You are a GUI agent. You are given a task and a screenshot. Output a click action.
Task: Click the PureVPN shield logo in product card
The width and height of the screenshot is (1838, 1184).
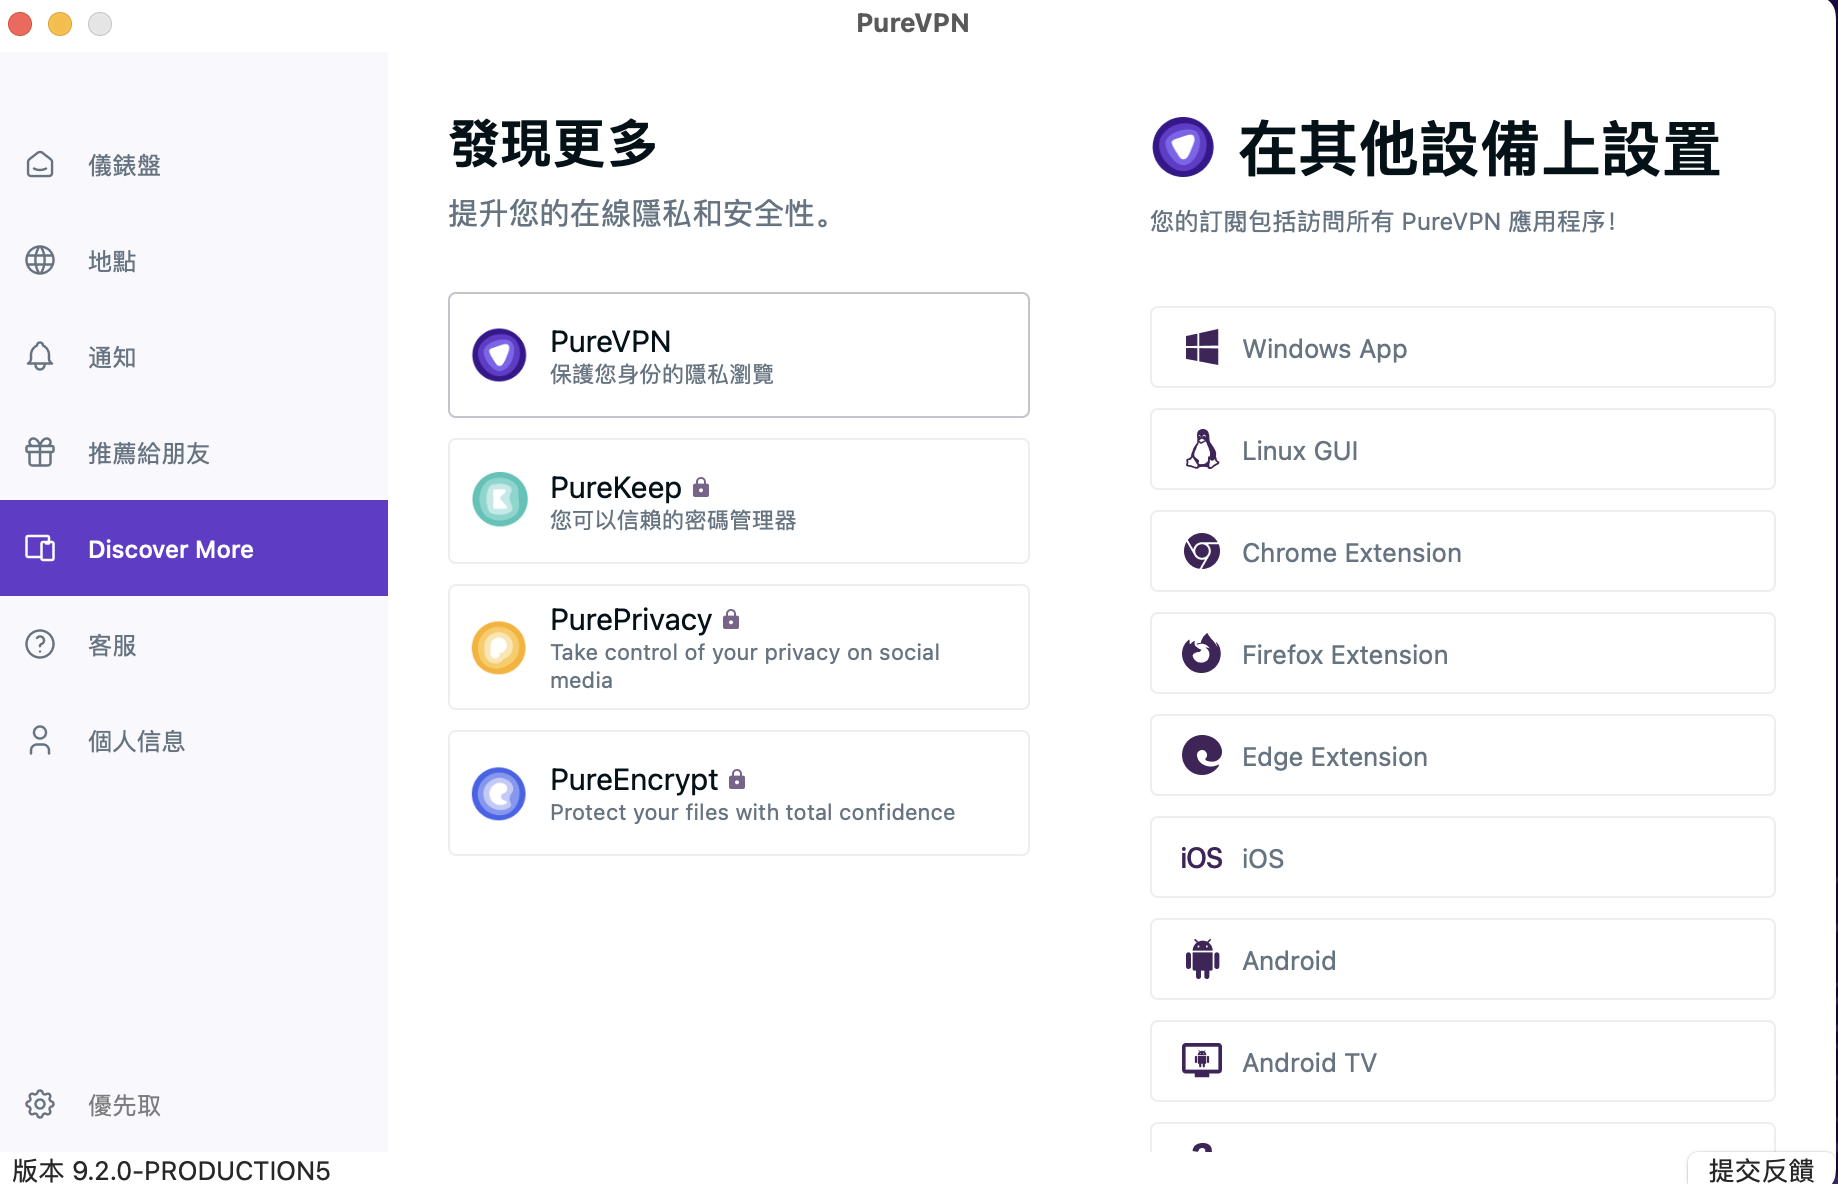(499, 355)
